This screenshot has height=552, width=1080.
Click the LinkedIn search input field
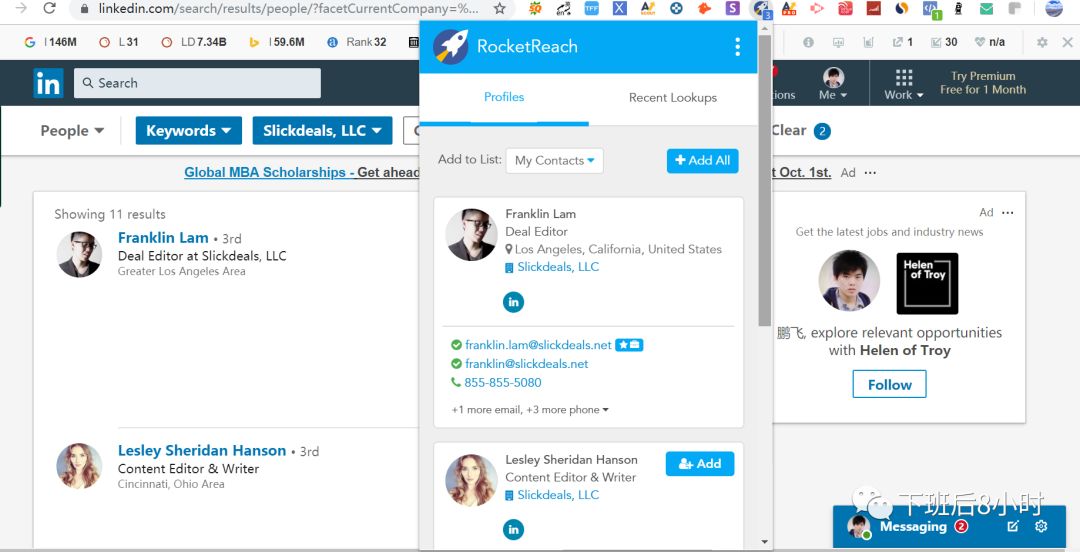click(x=198, y=83)
